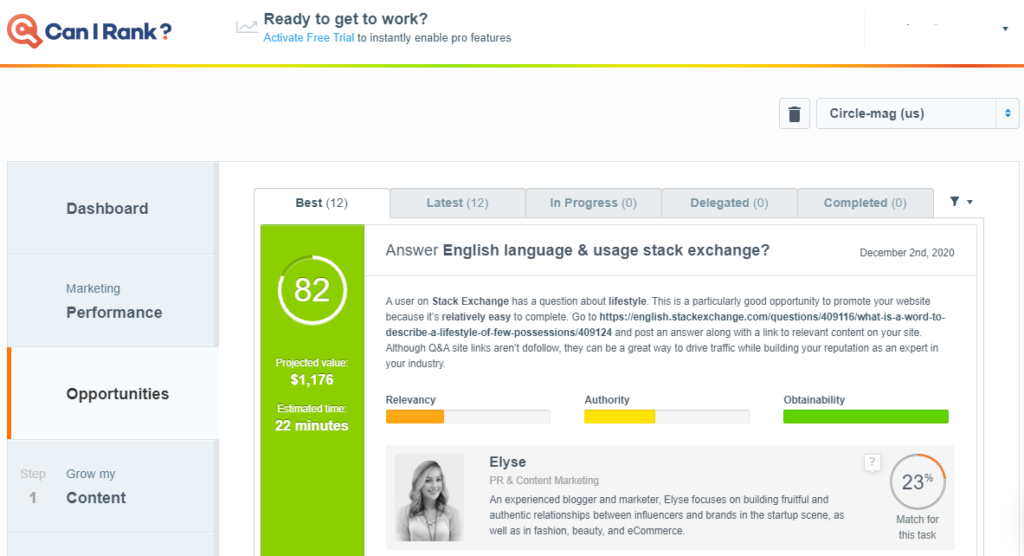
Task: Open the filter funnel icon menu
Action: 955,201
